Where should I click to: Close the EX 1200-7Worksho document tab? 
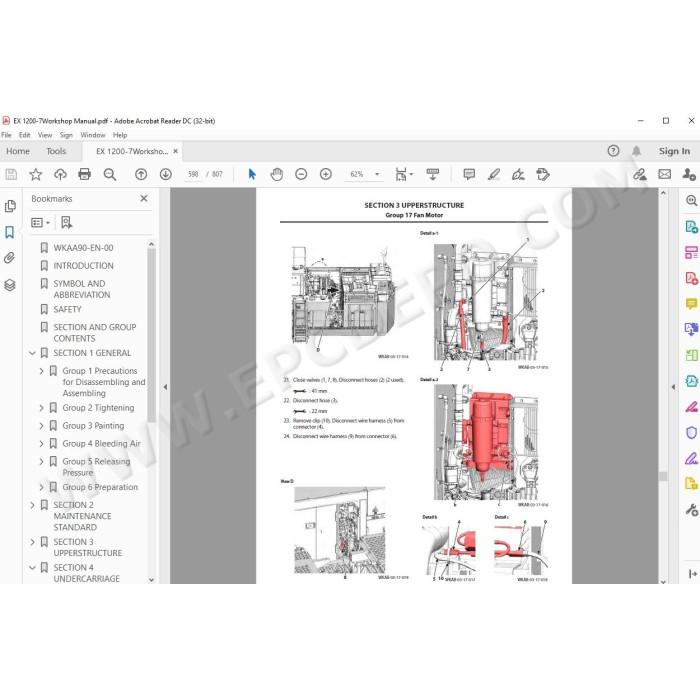click(x=175, y=151)
